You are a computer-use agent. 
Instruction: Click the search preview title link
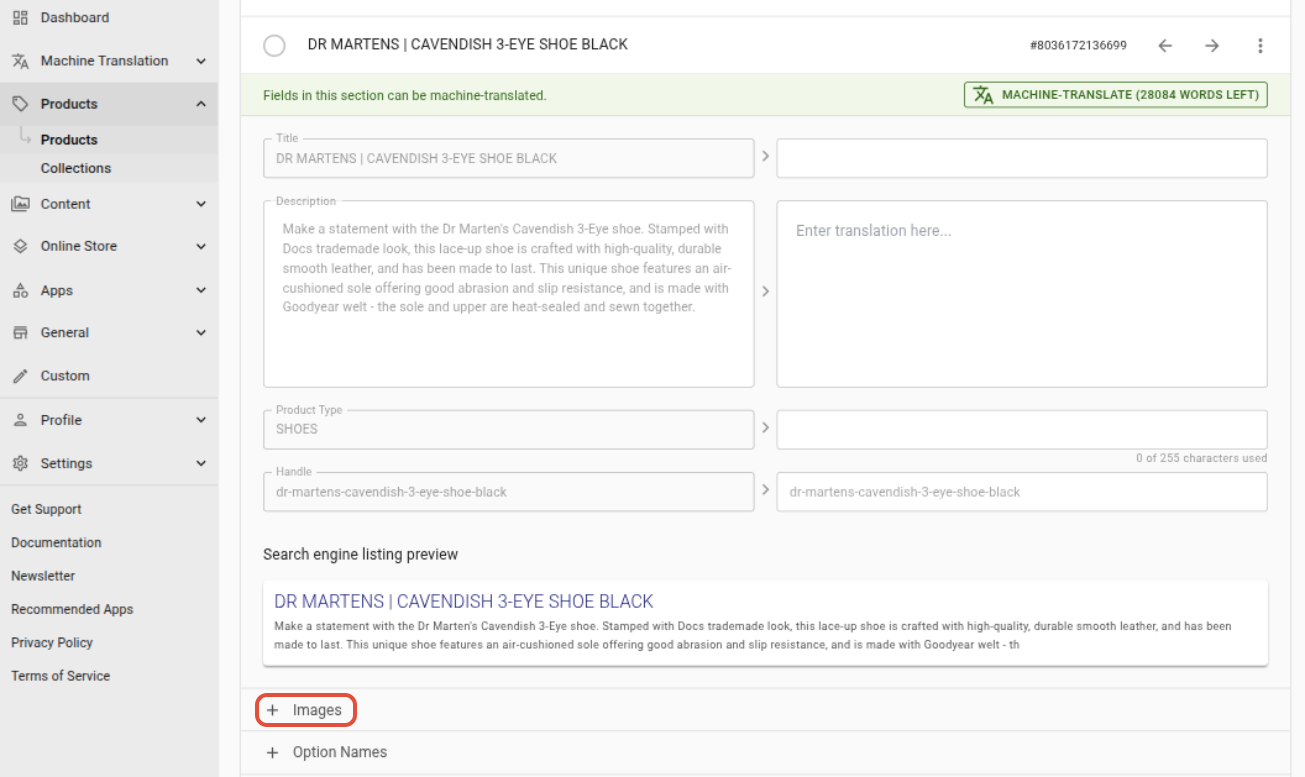tap(464, 601)
